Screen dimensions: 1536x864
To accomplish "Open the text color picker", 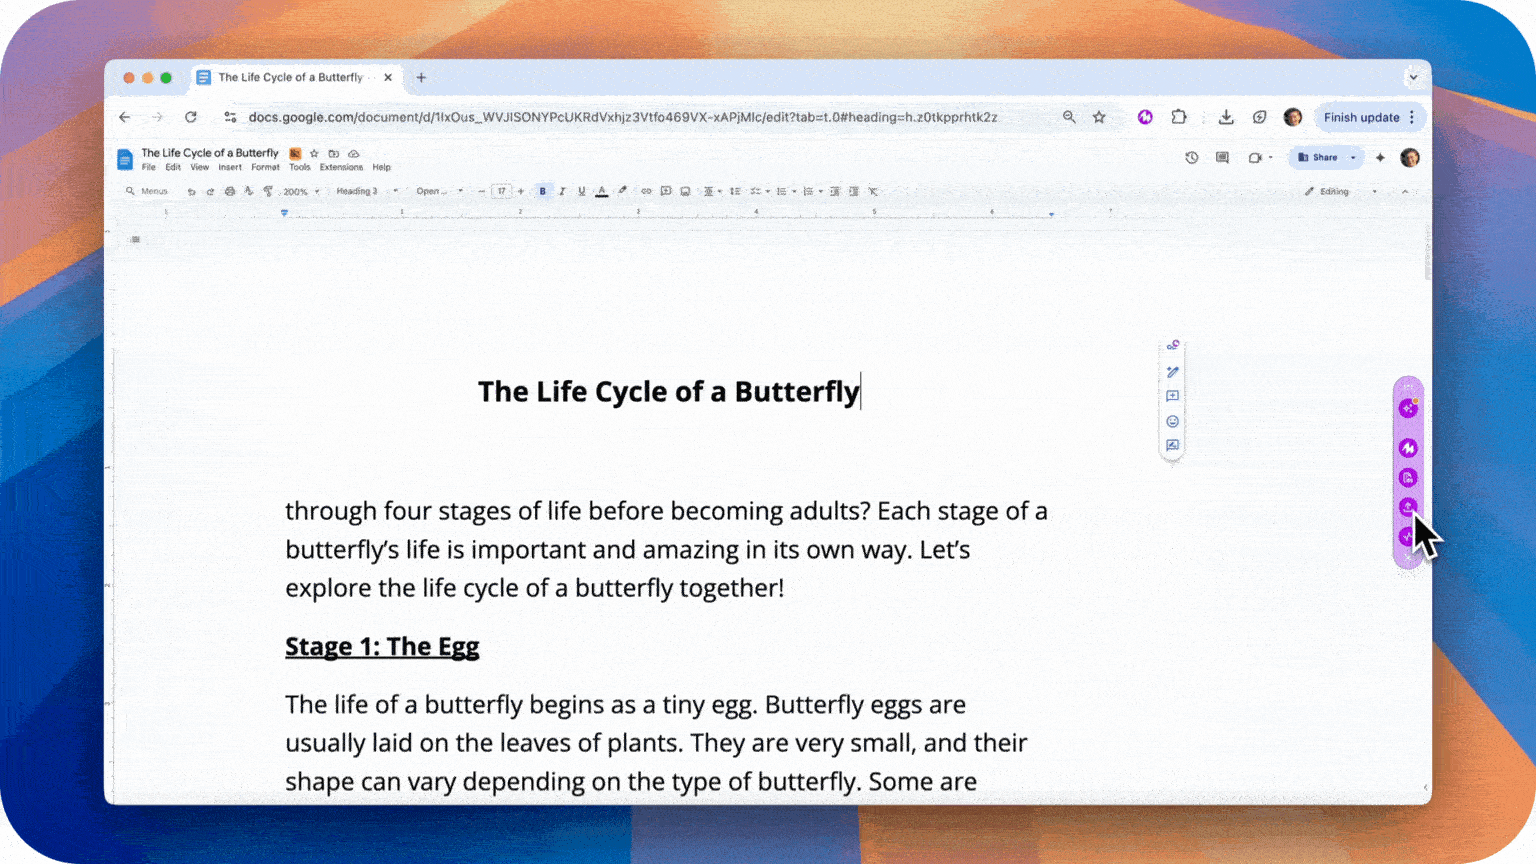I will tap(602, 191).
